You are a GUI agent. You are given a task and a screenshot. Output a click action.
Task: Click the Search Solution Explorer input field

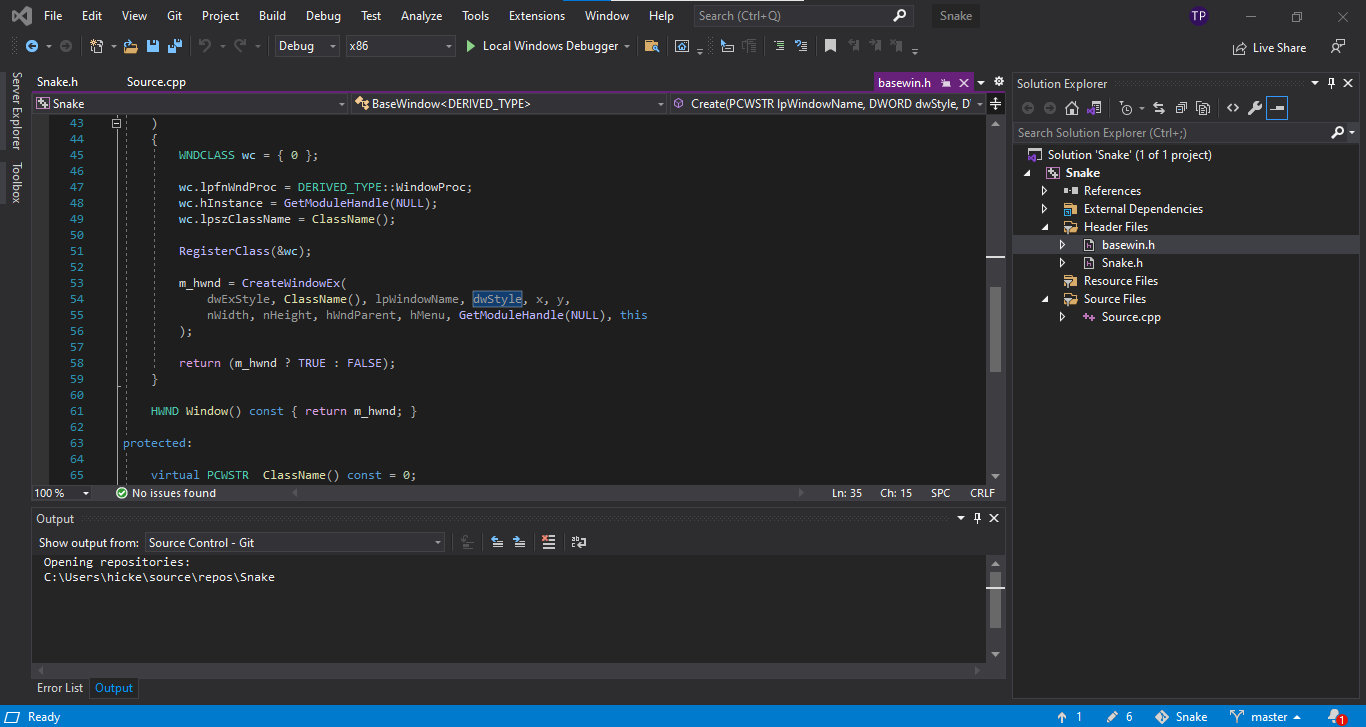pos(1170,132)
